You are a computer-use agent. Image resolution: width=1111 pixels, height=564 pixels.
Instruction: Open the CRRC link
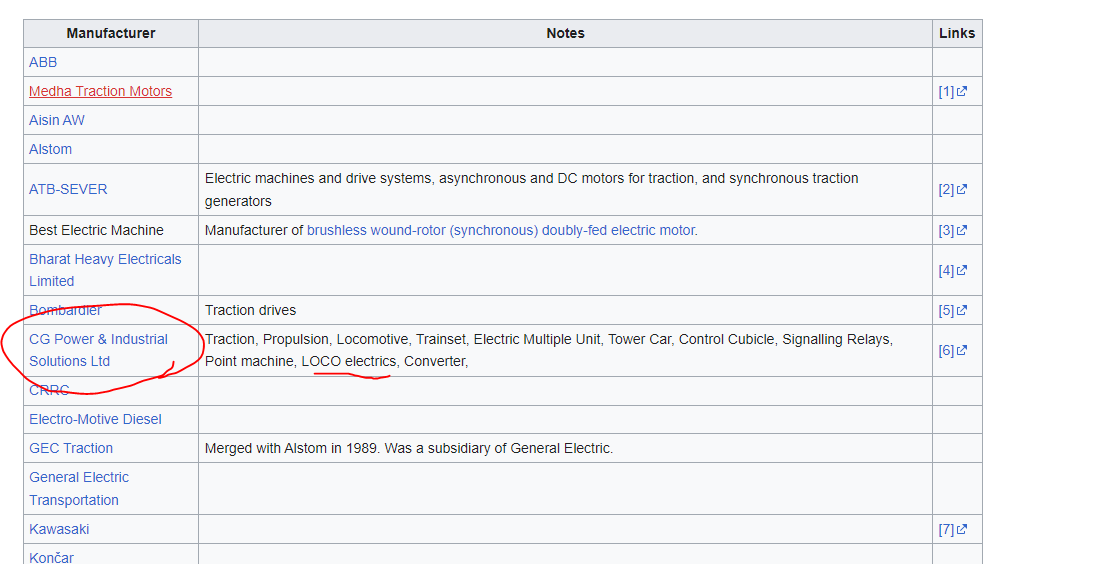coord(49,390)
